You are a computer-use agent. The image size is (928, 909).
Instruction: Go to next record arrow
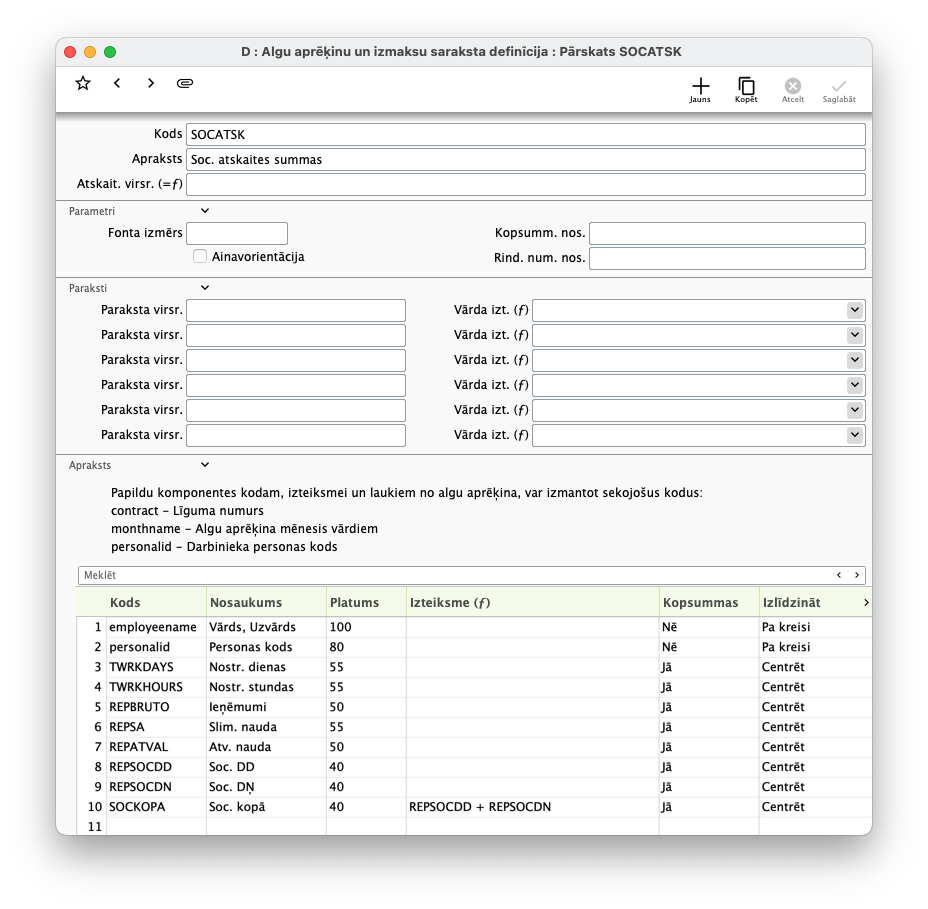point(151,83)
